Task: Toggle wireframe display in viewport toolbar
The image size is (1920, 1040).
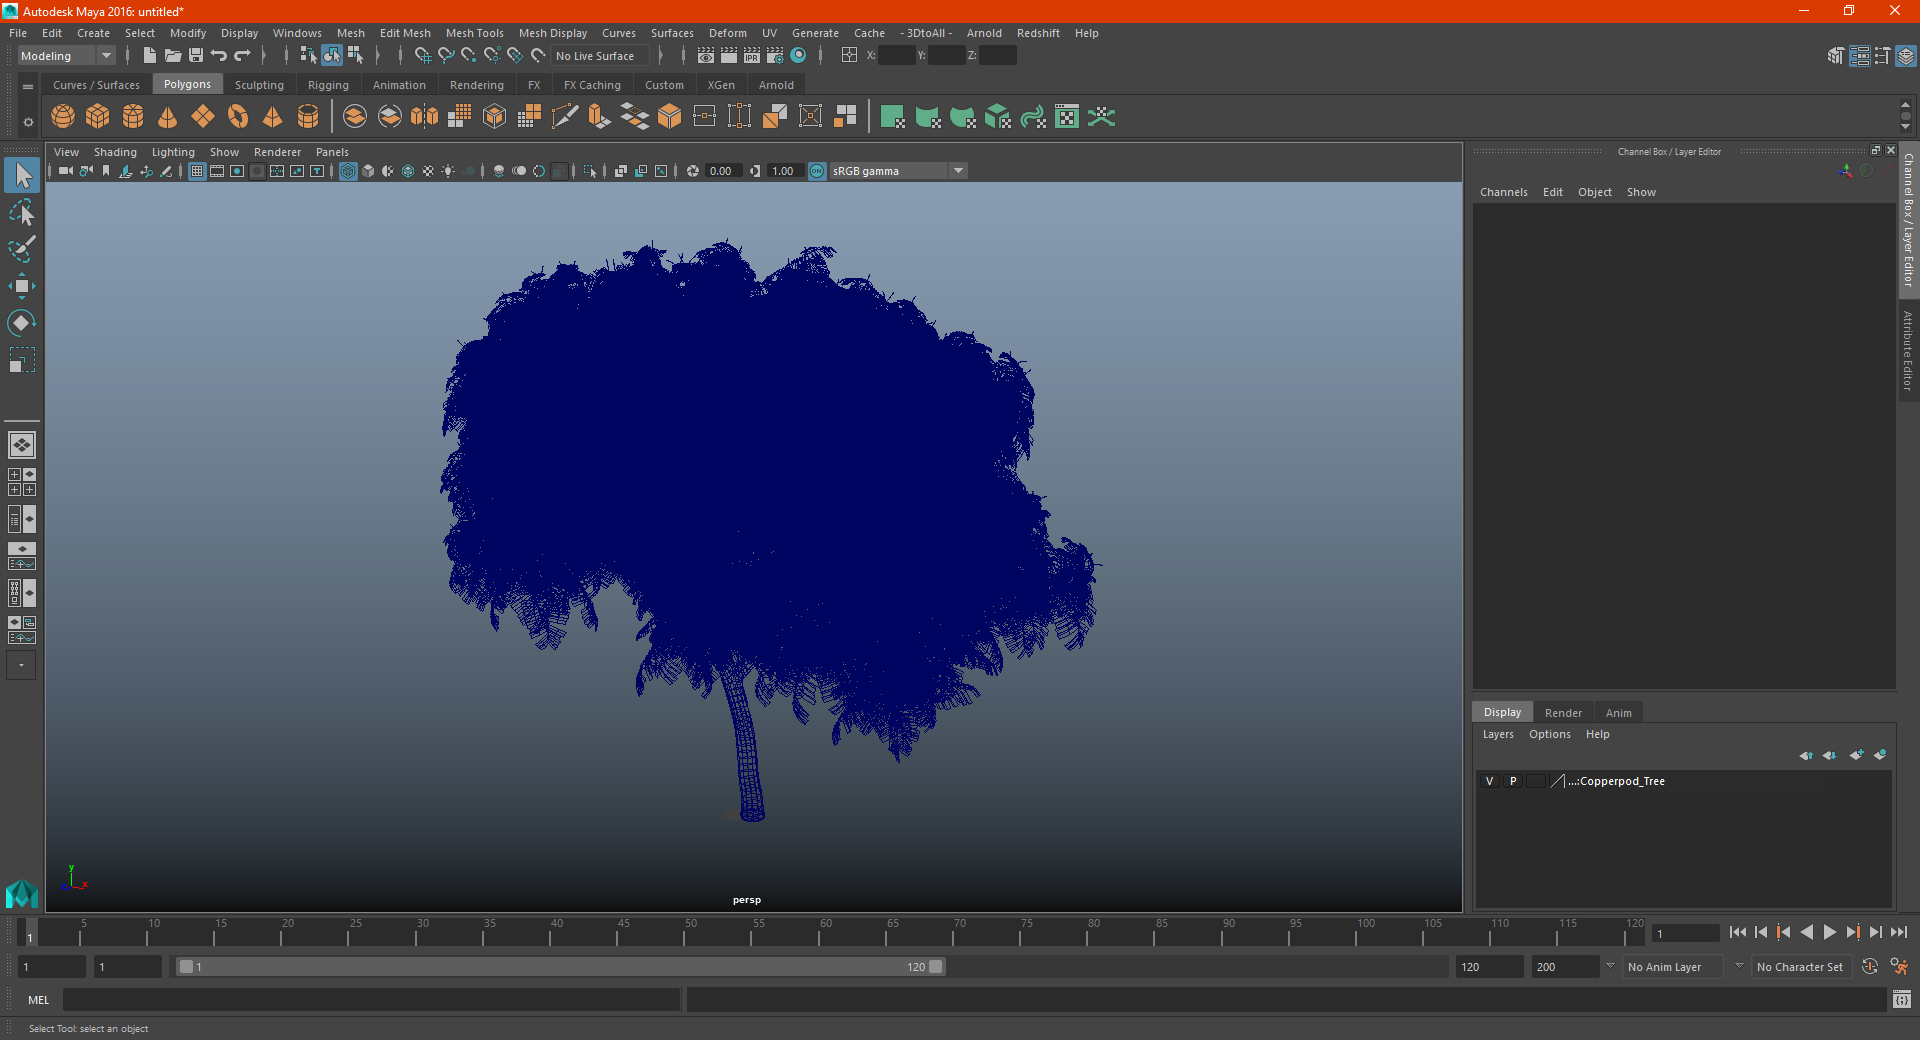Action: coord(348,171)
